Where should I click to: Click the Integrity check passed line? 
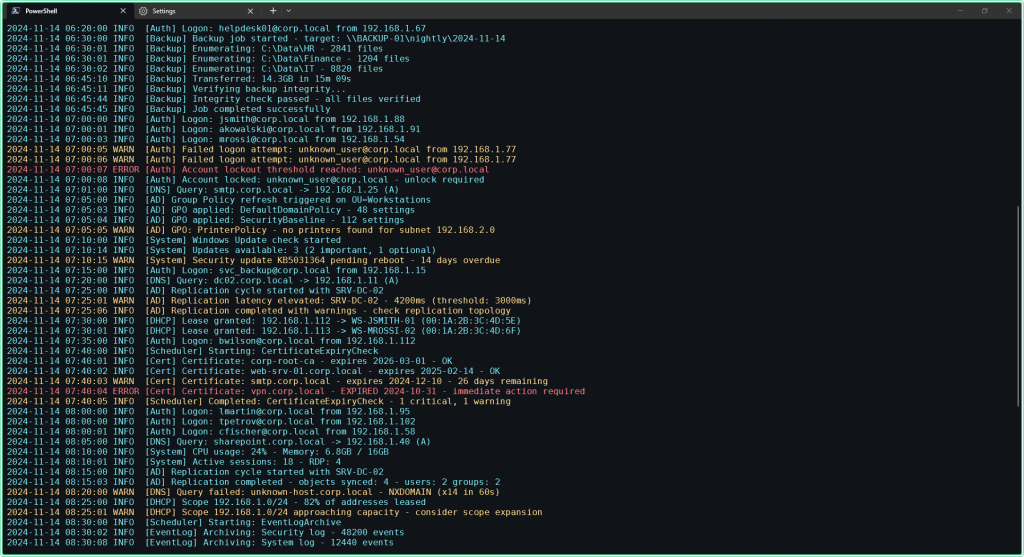tap(214, 99)
